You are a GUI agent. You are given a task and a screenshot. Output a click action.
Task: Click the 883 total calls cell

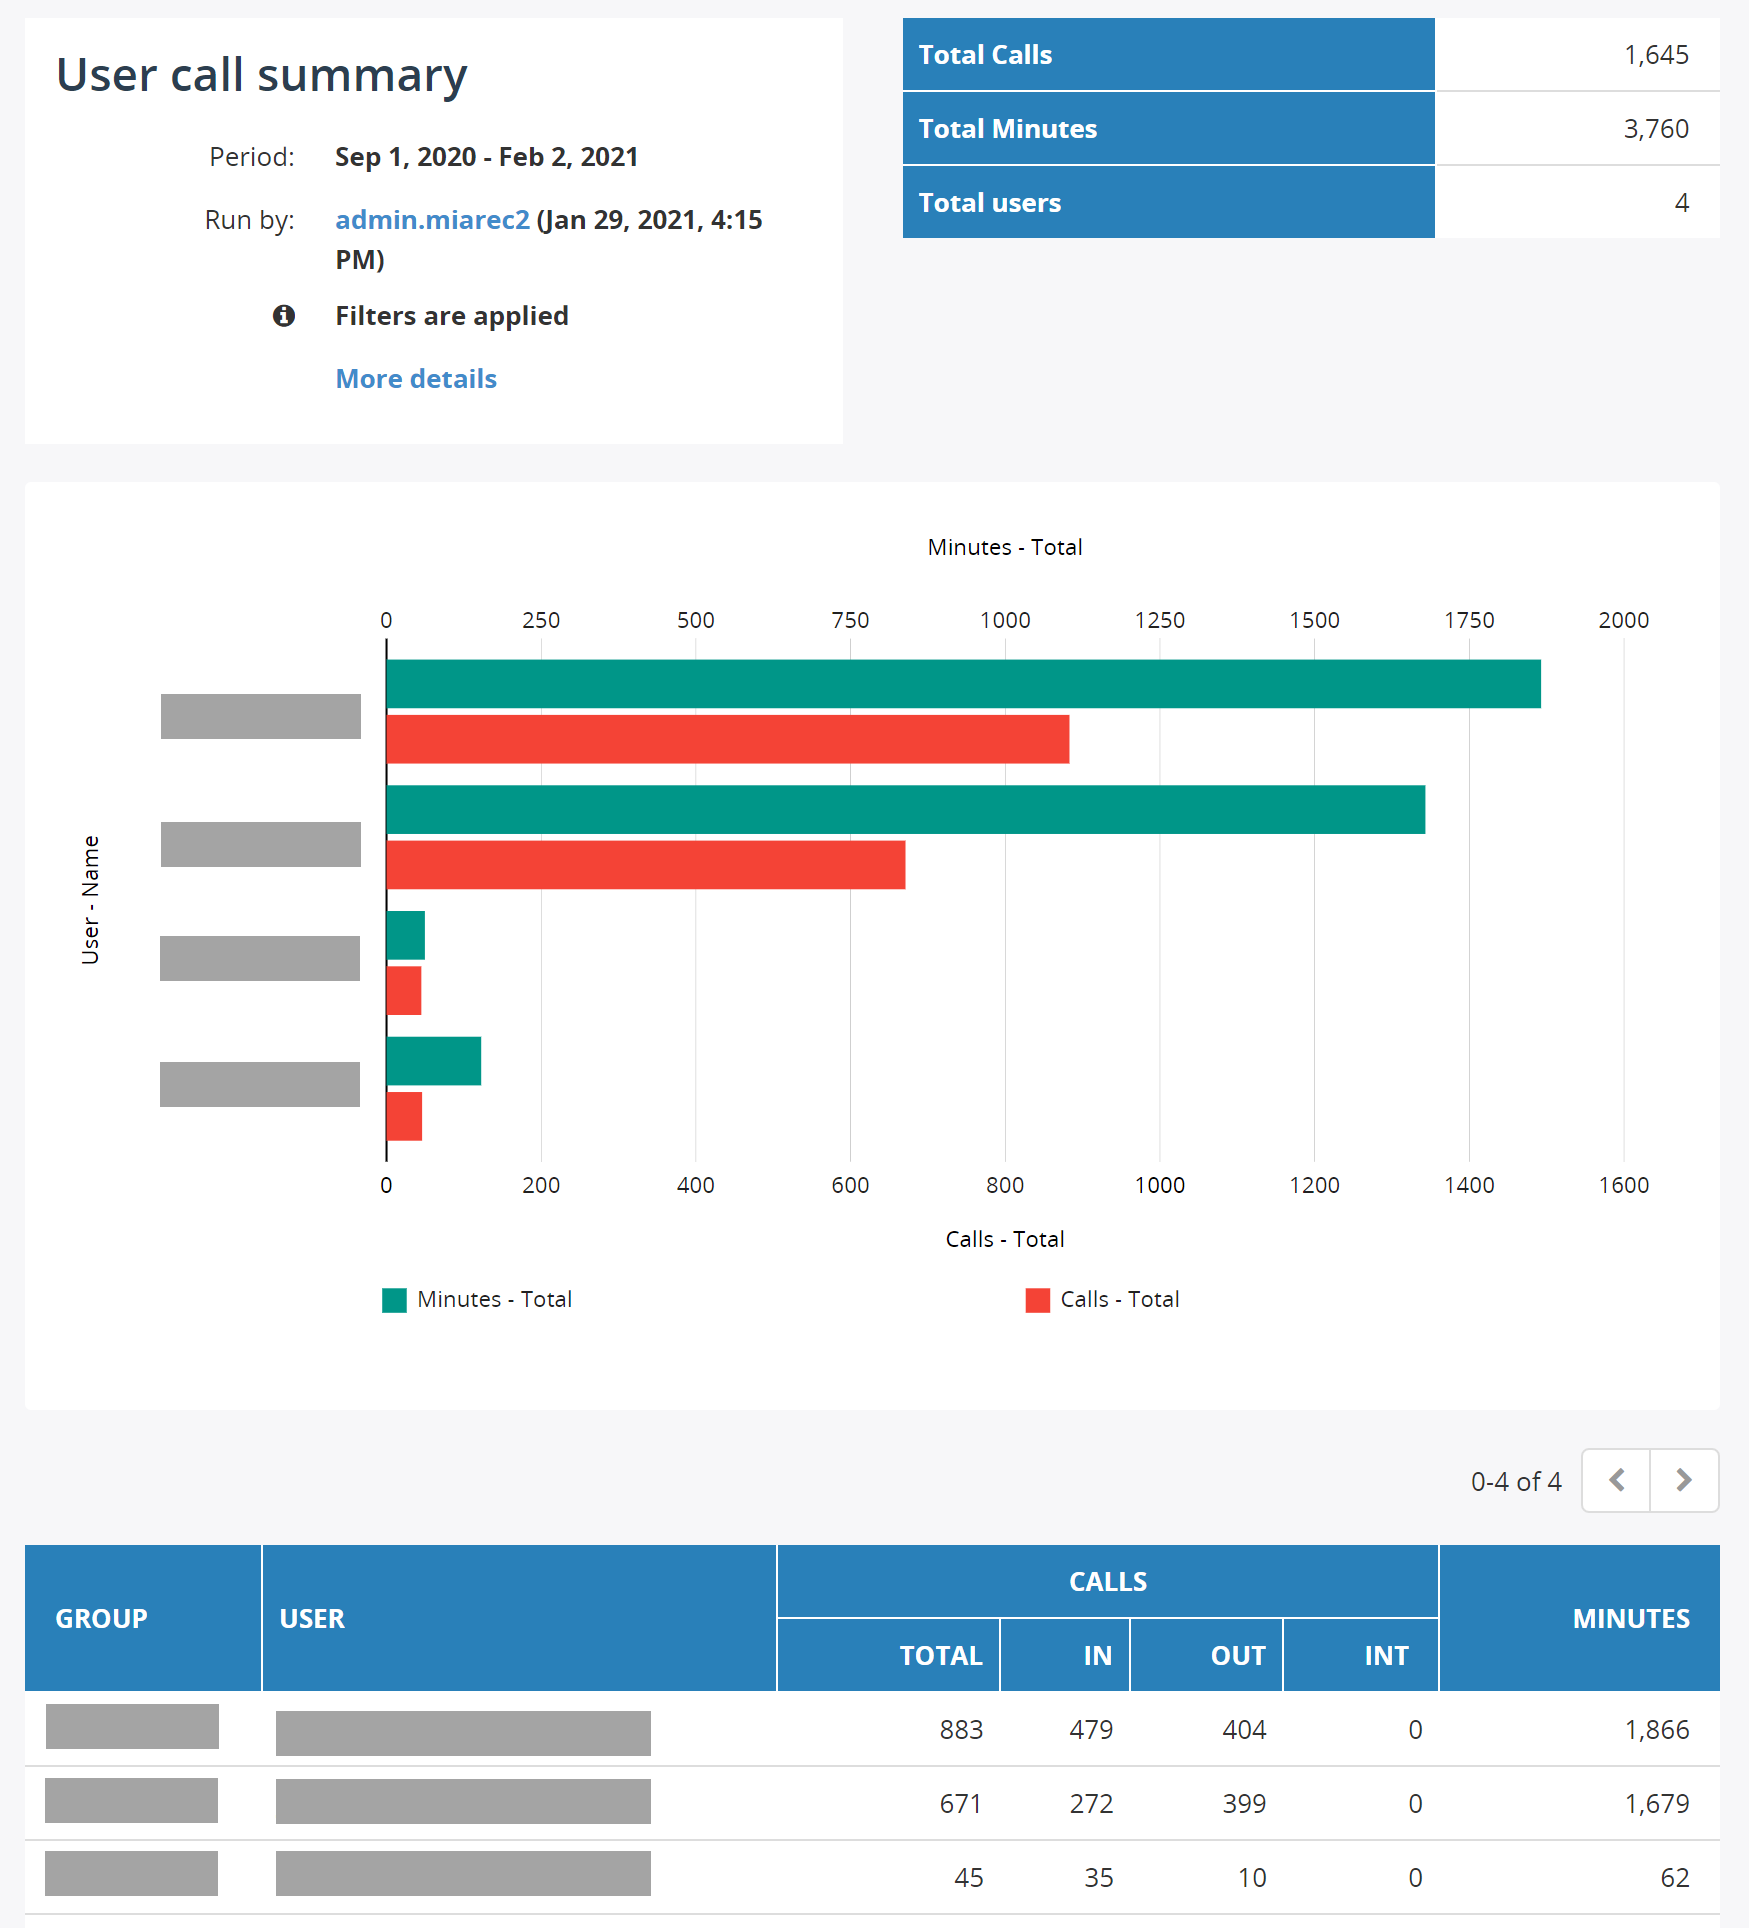(x=961, y=1730)
